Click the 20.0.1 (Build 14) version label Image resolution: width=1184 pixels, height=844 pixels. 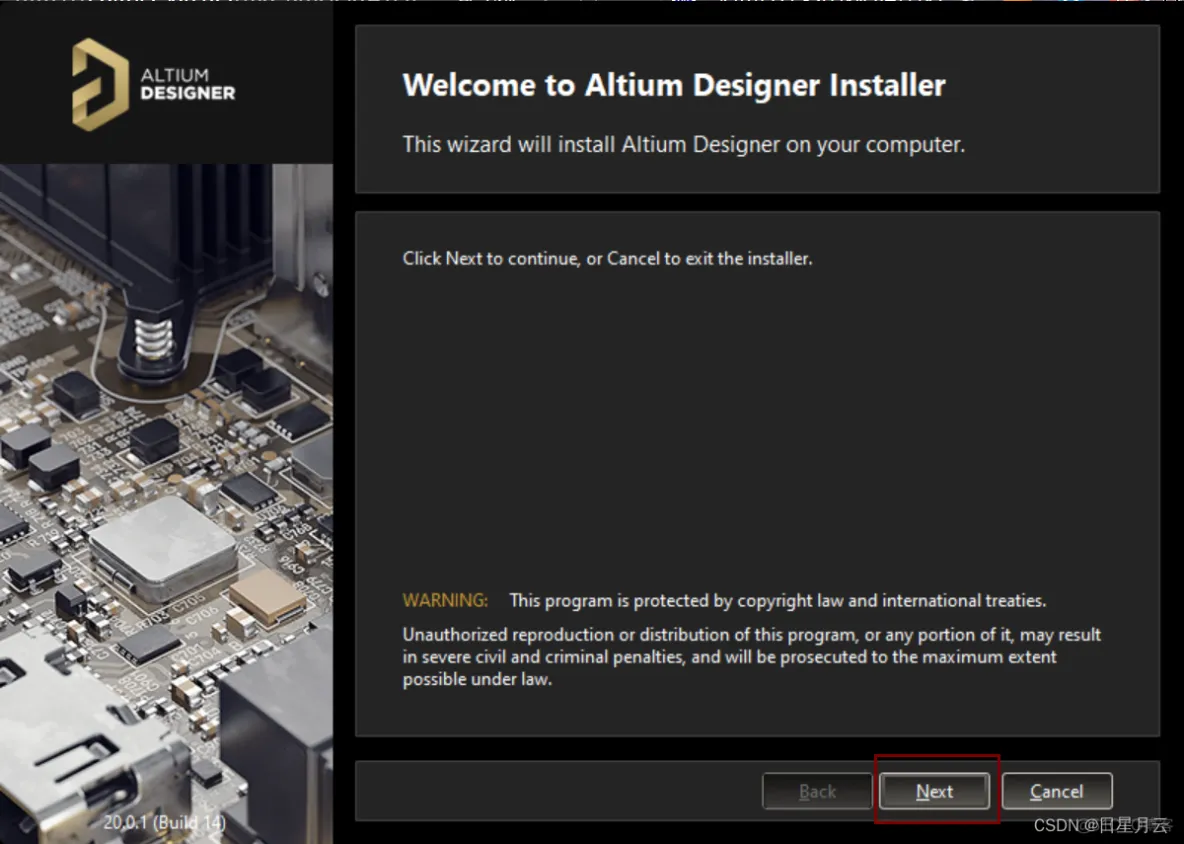click(x=165, y=822)
